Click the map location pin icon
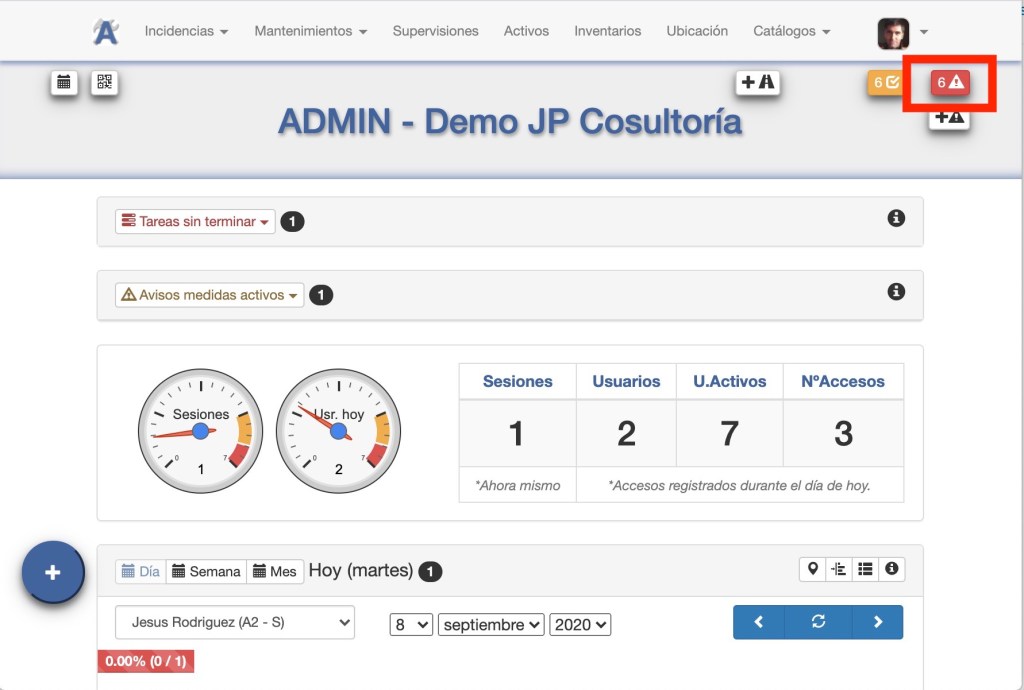The height and width of the screenshot is (690, 1024). (812, 569)
